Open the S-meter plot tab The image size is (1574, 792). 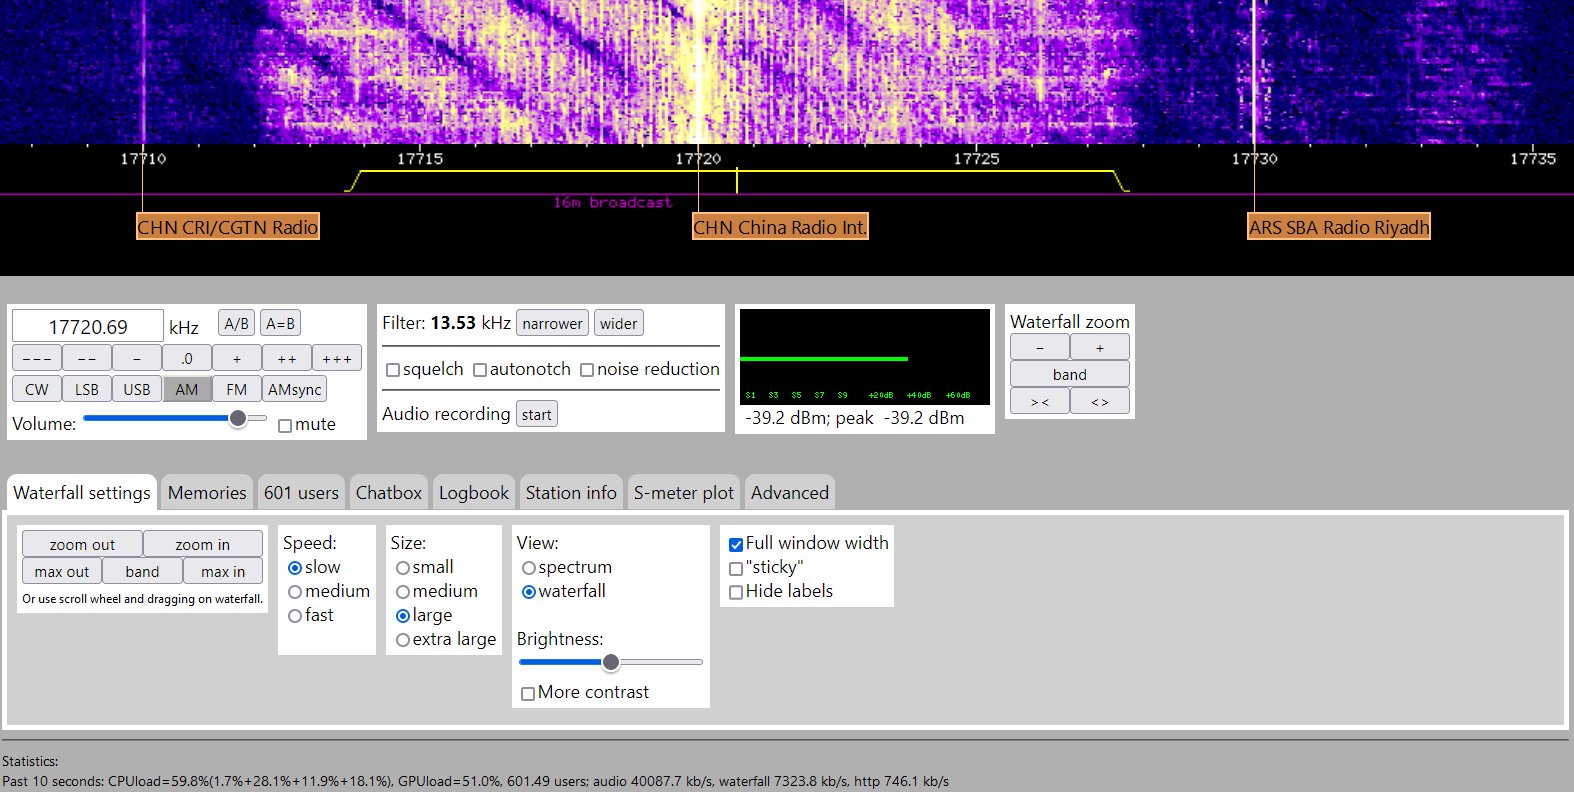684,493
